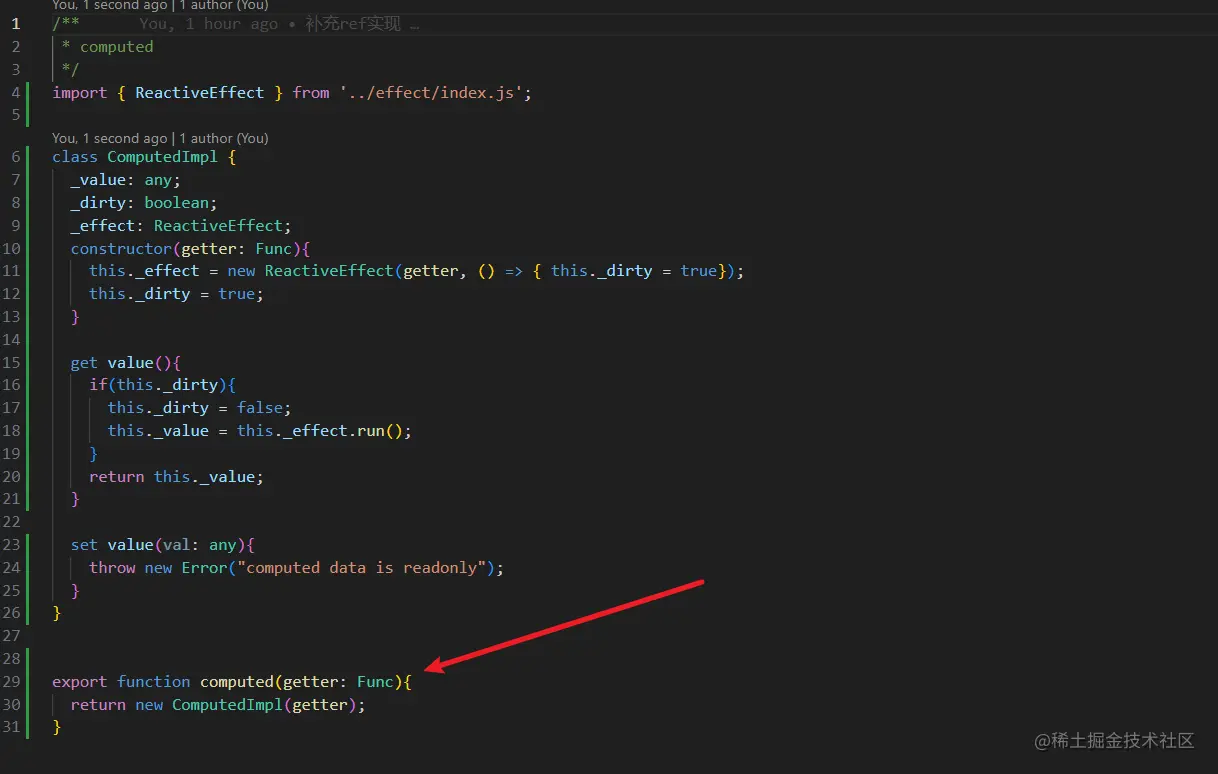
Task: Click line number 23 in the gutter
Action: click(11, 545)
